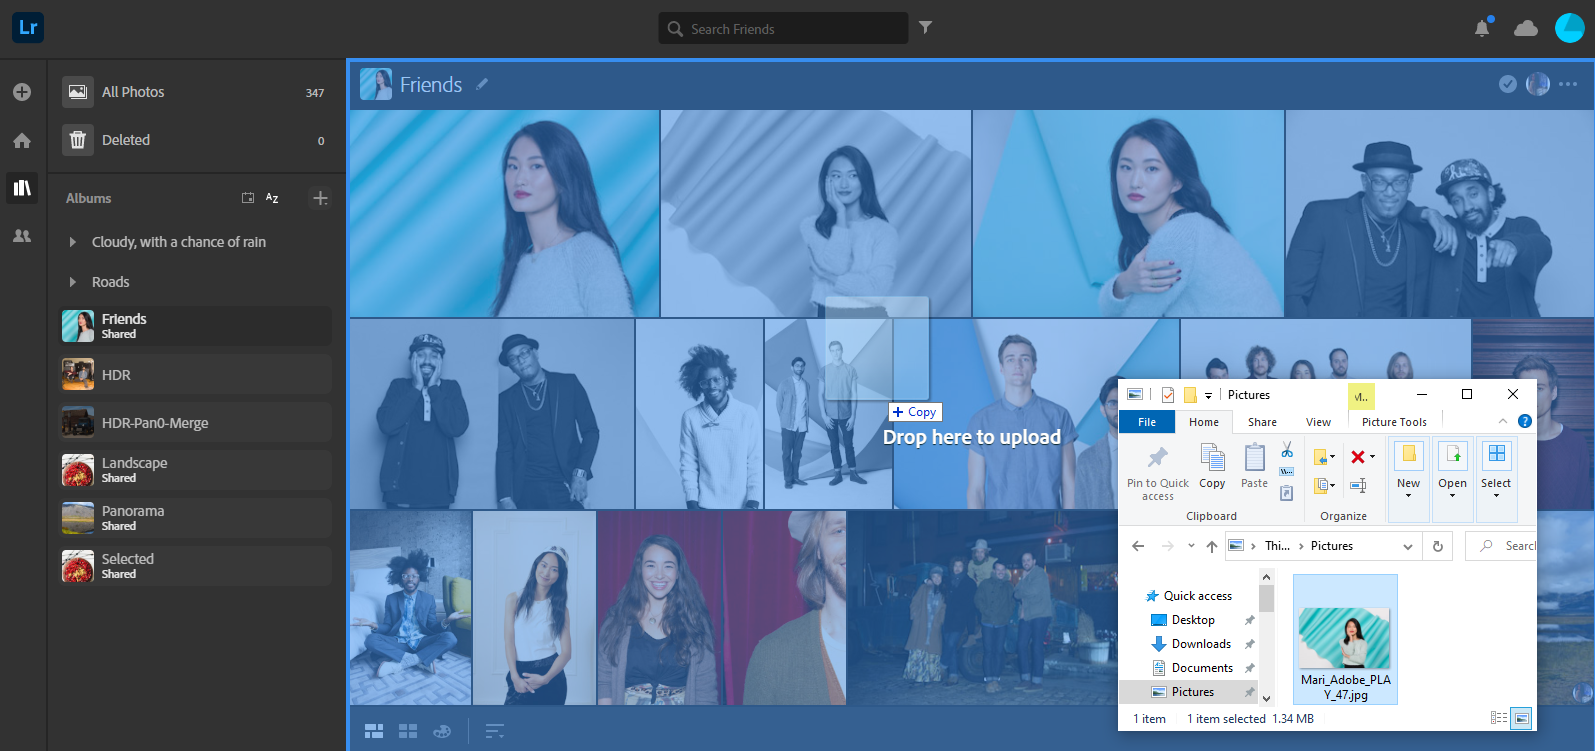1595x751 pixels.
Task: Check the cloud sync status icon
Action: (x=1526, y=28)
